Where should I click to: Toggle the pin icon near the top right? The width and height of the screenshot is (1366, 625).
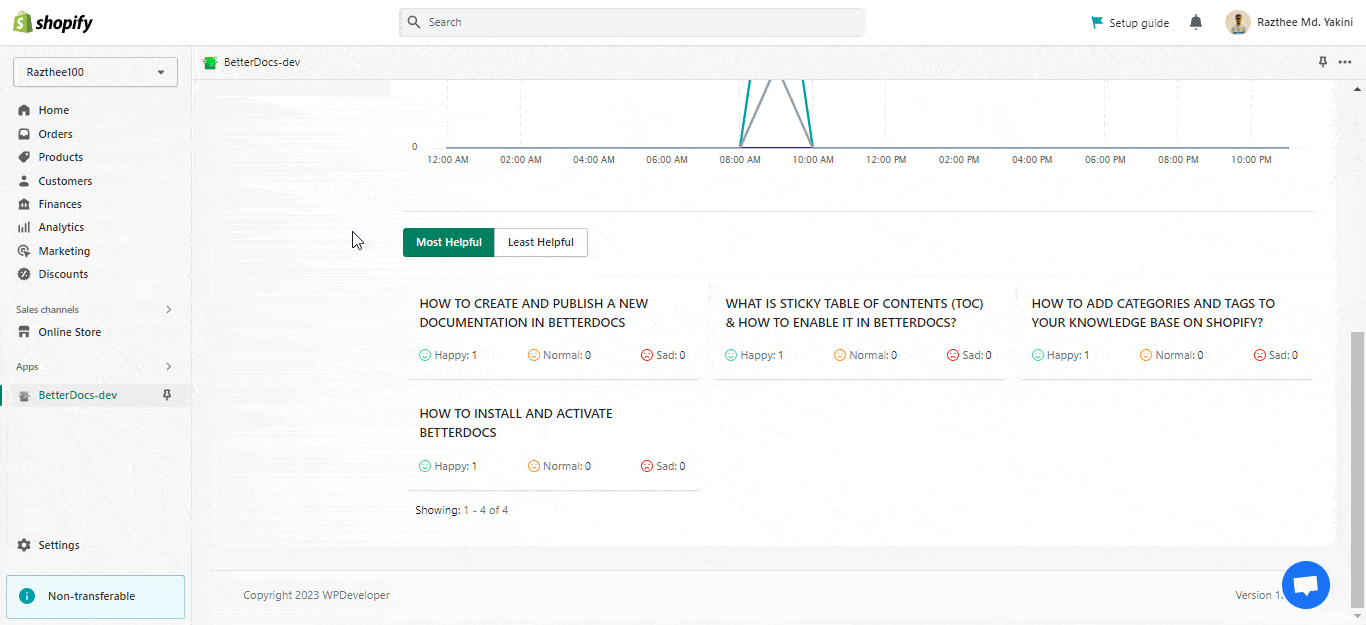pos(1322,61)
